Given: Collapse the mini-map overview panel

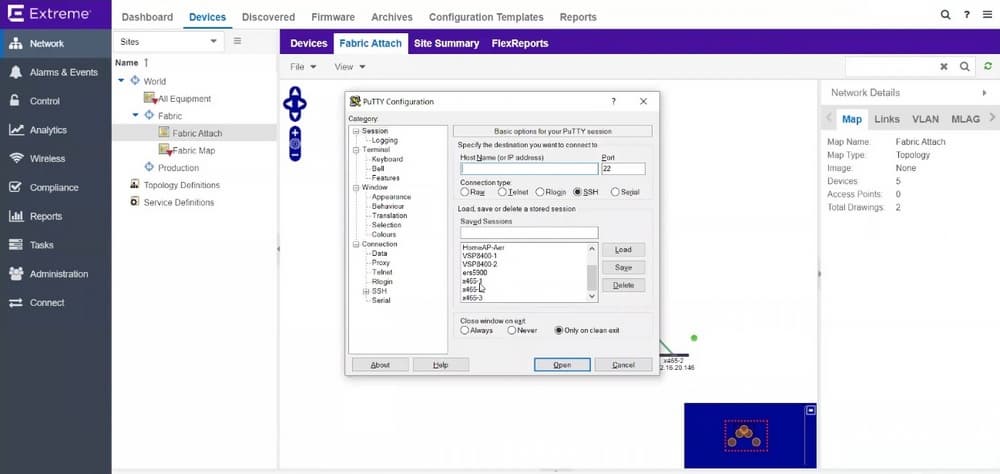Looking at the screenshot, I should (x=811, y=410).
